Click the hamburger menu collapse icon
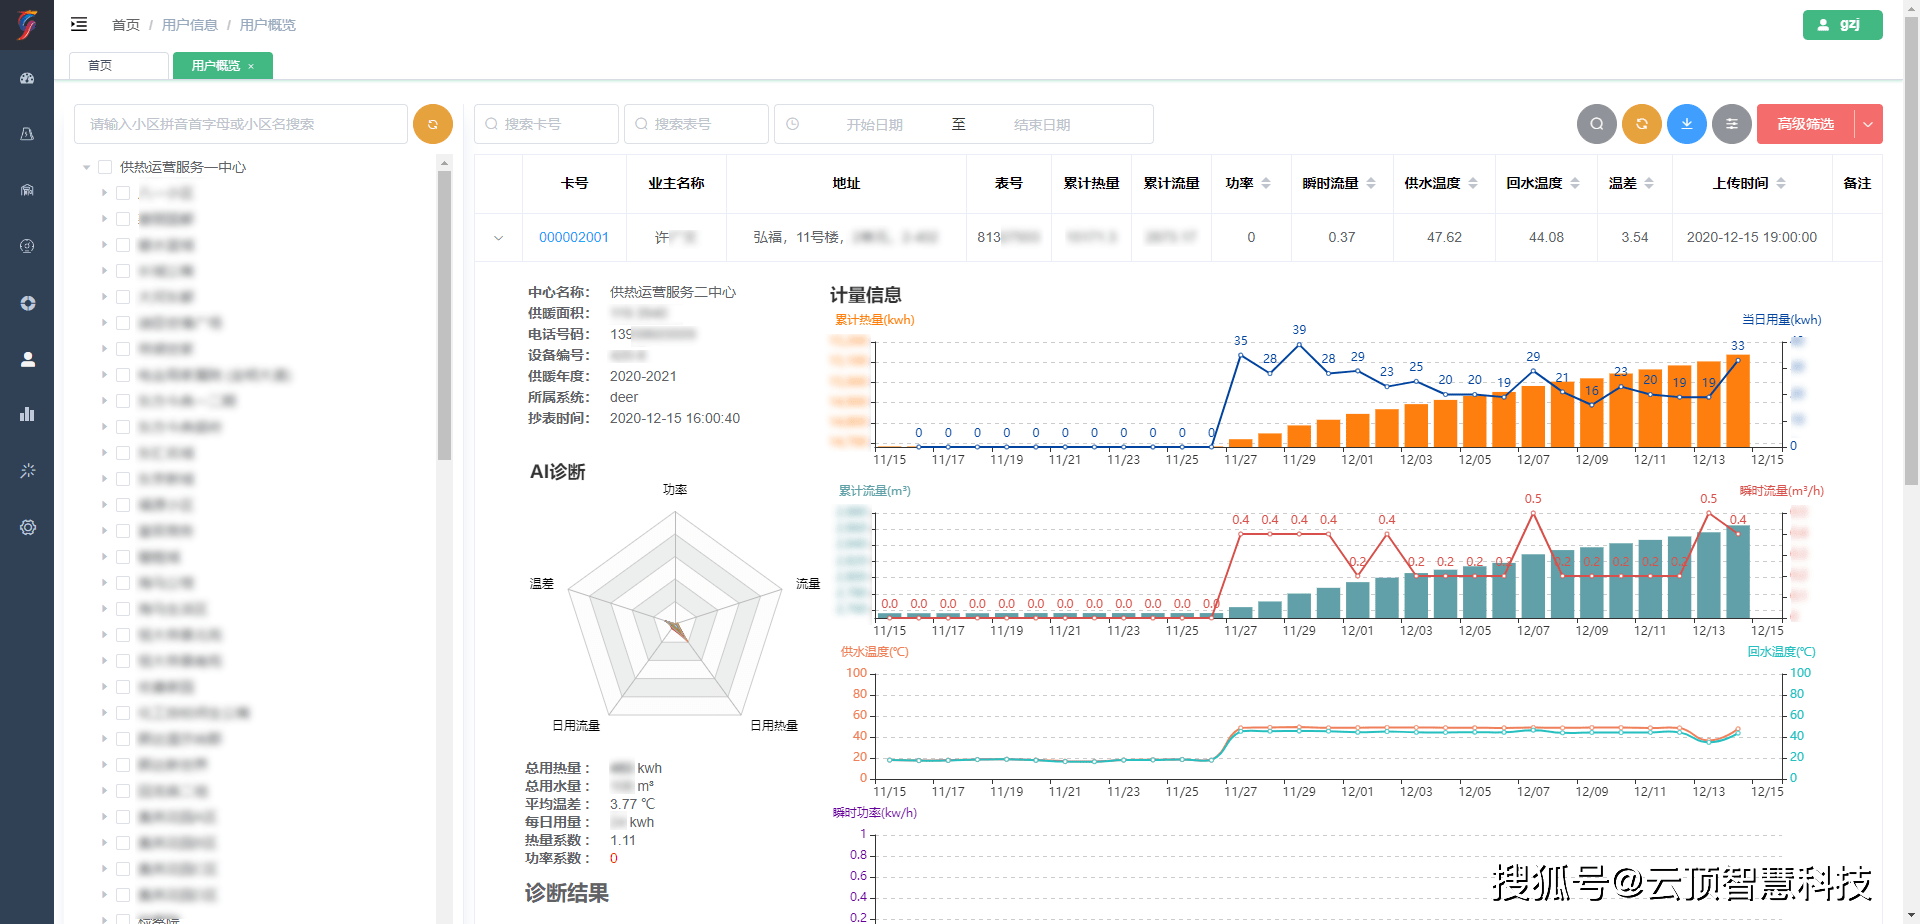This screenshot has width=1920, height=924. point(79,24)
